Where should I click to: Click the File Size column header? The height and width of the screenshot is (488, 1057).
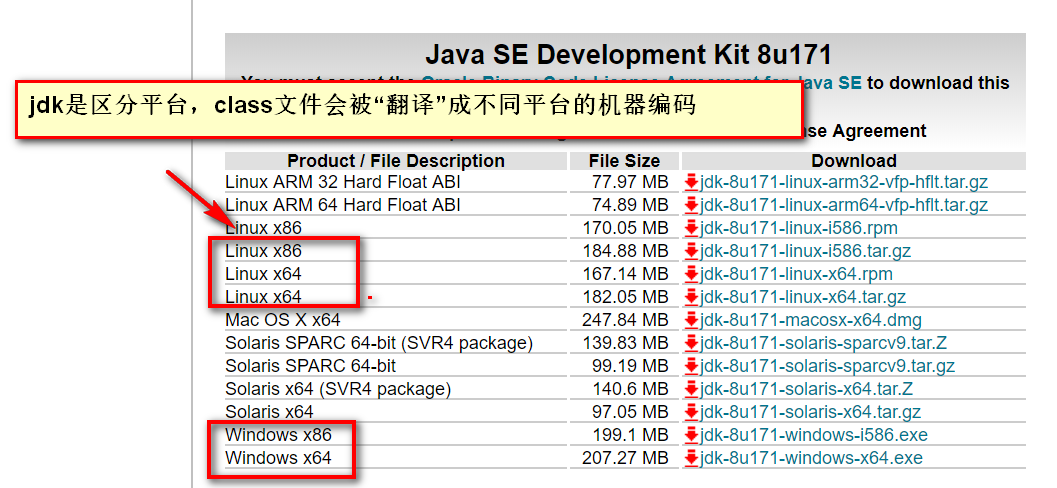[x=624, y=161]
